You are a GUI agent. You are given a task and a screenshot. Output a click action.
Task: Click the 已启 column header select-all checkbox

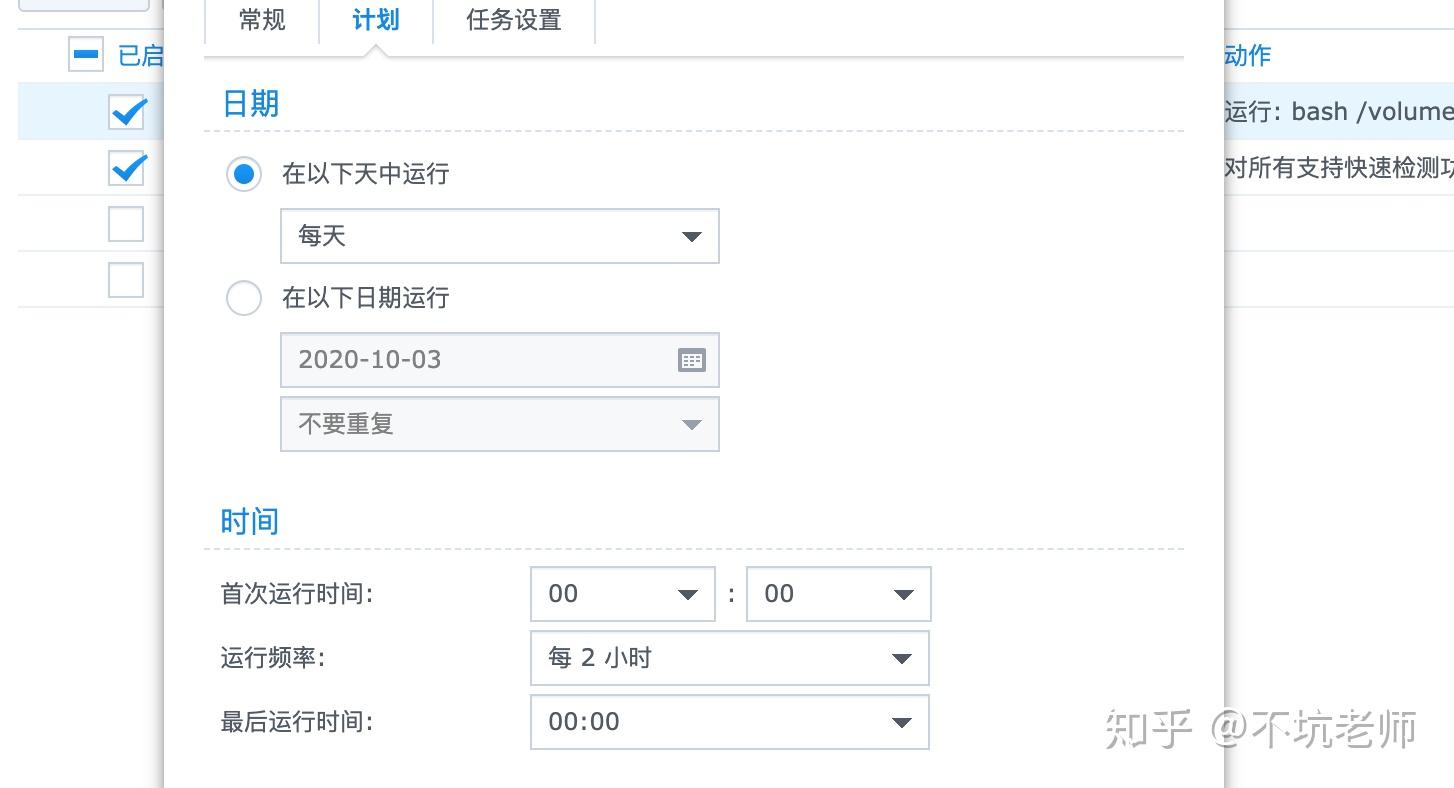click(86, 54)
